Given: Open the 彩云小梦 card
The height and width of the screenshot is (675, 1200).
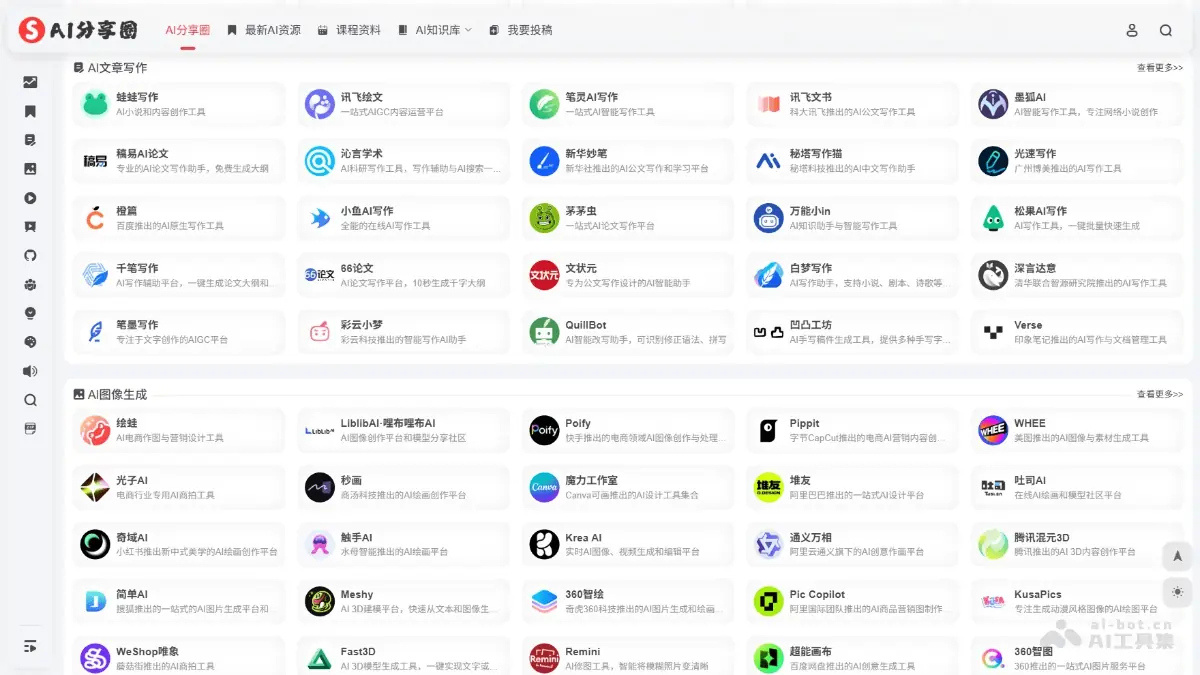Looking at the screenshot, I should point(404,332).
